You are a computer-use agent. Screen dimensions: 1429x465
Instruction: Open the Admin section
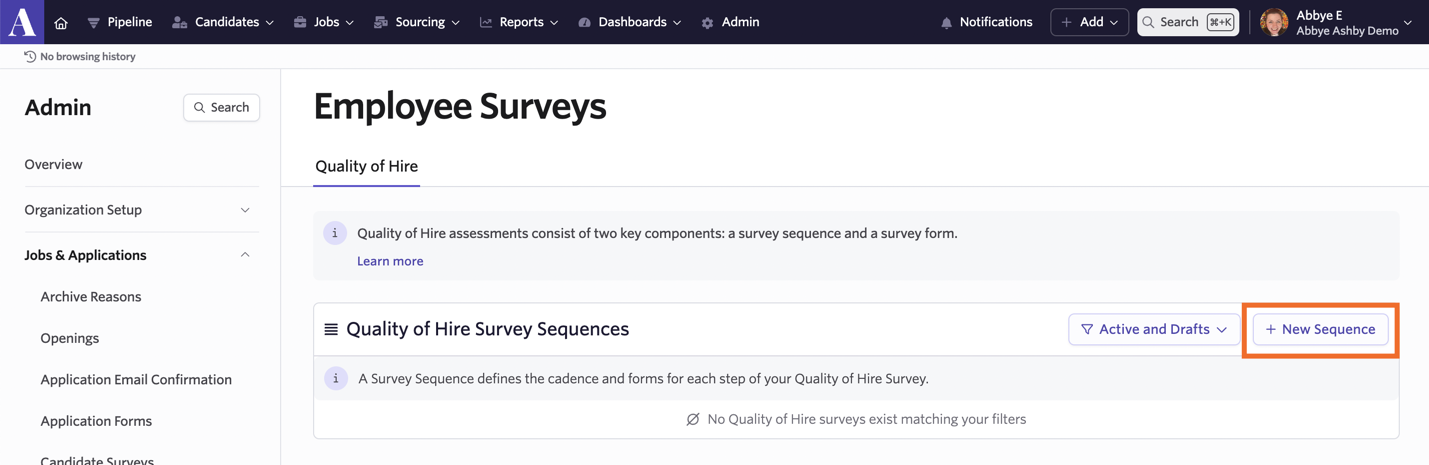[730, 22]
